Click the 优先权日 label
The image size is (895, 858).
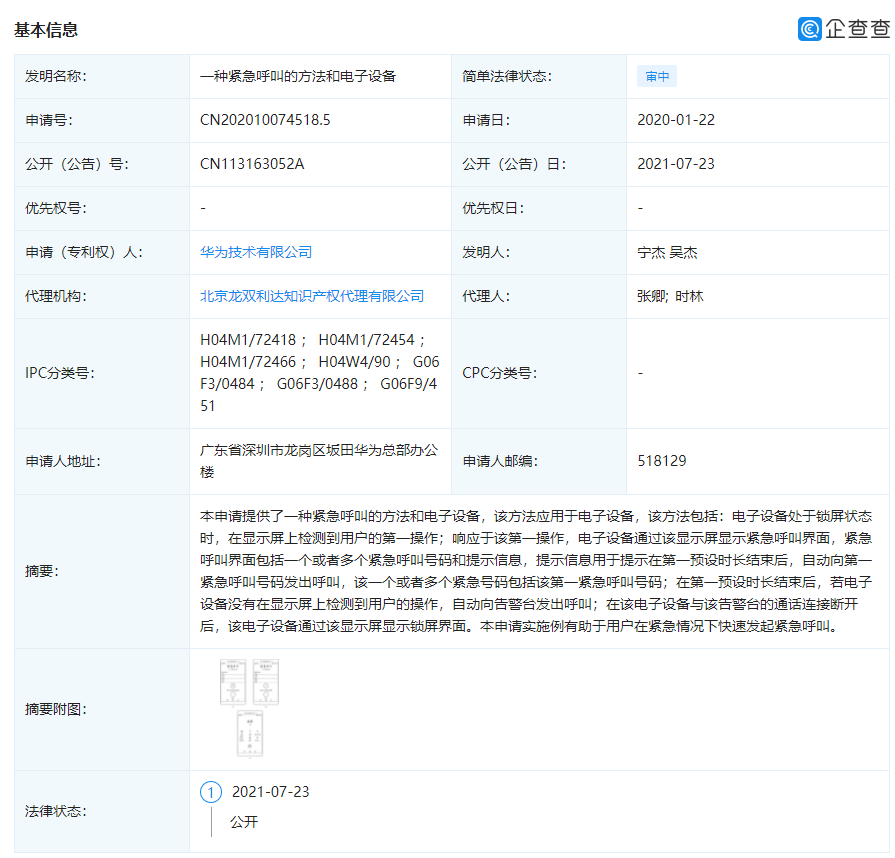[493, 208]
